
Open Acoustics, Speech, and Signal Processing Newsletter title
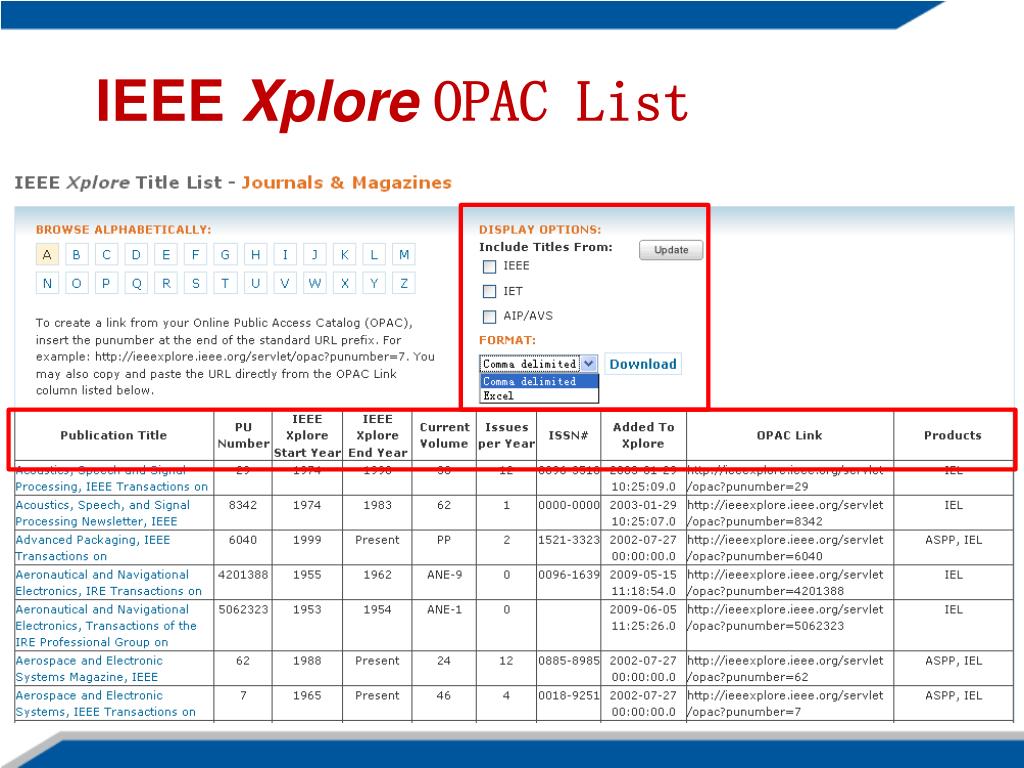click(x=103, y=513)
